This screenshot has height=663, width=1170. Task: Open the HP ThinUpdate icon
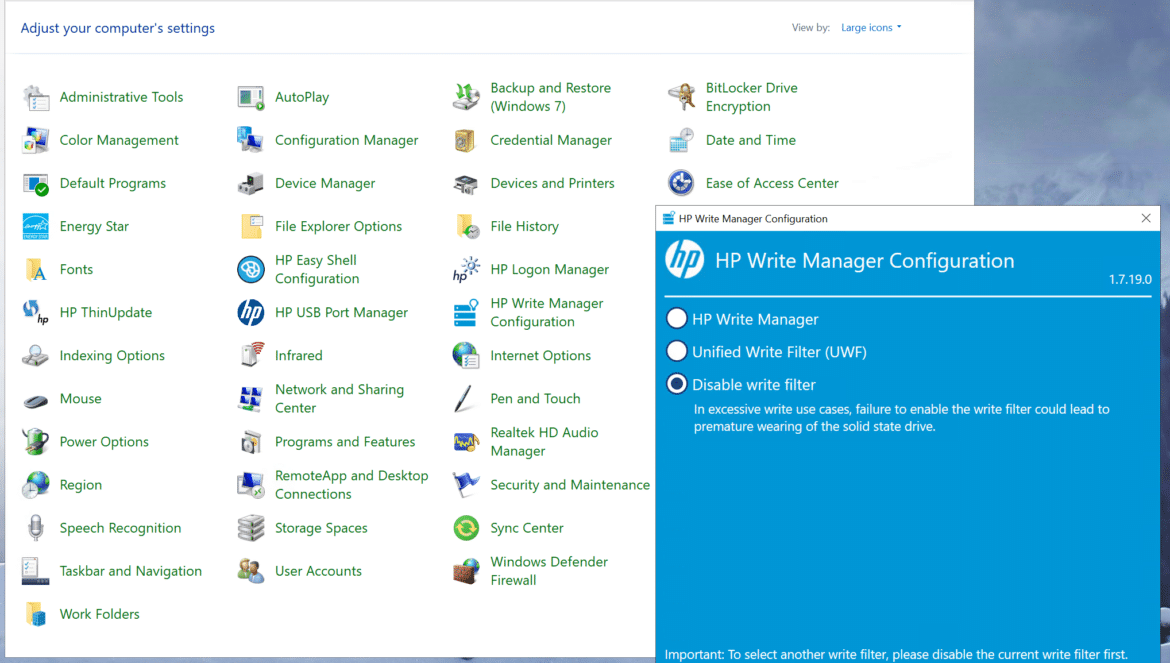coord(36,312)
